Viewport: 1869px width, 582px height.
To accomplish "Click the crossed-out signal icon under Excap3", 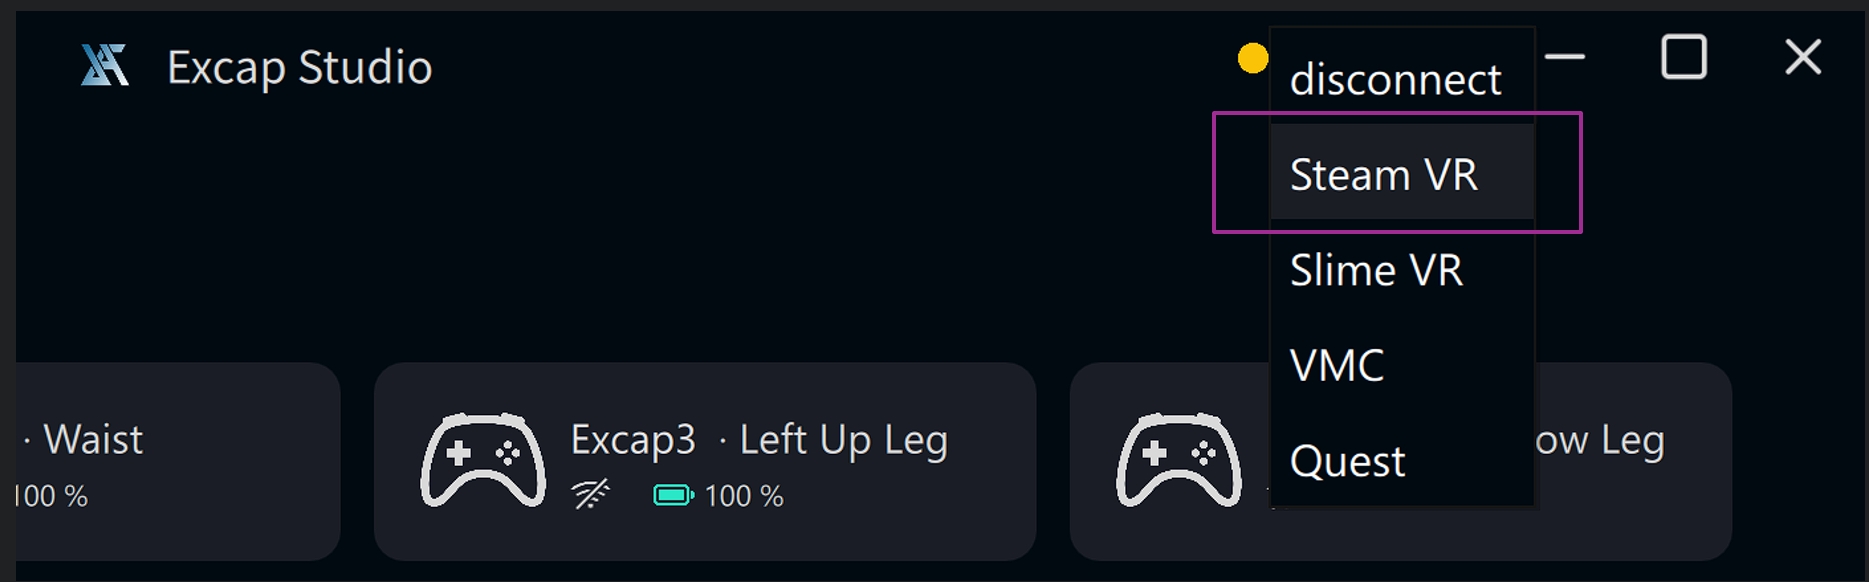I will [591, 494].
